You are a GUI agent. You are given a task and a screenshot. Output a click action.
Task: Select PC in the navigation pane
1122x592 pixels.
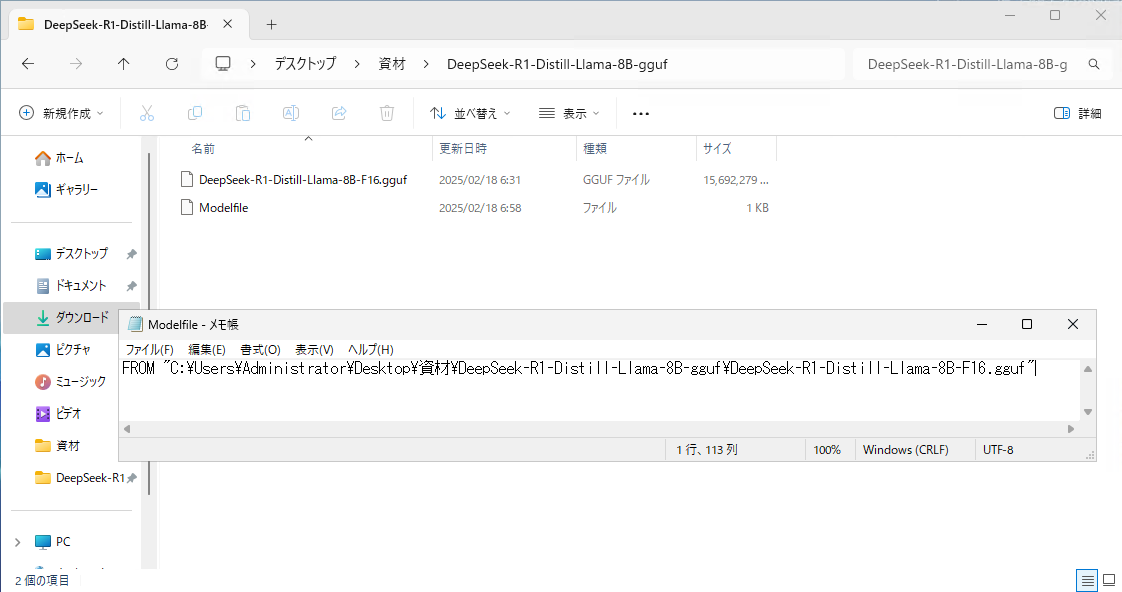pyautogui.click(x=63, y=542)
